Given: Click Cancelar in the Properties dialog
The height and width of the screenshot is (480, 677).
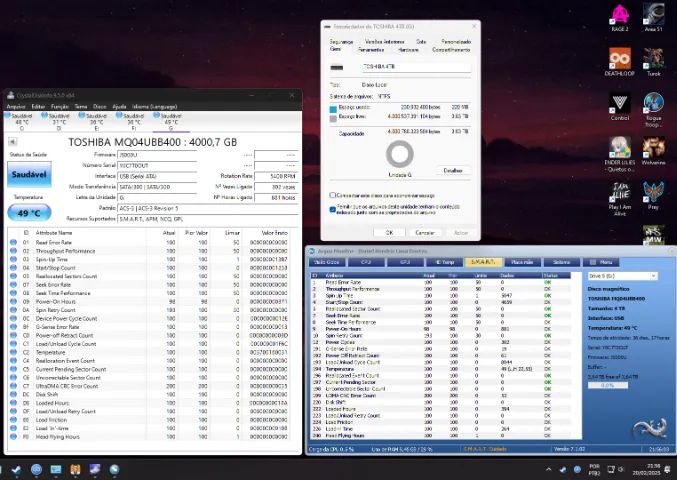Looking at the screenshot, I should pyautogui.click(x=424, y=233).
